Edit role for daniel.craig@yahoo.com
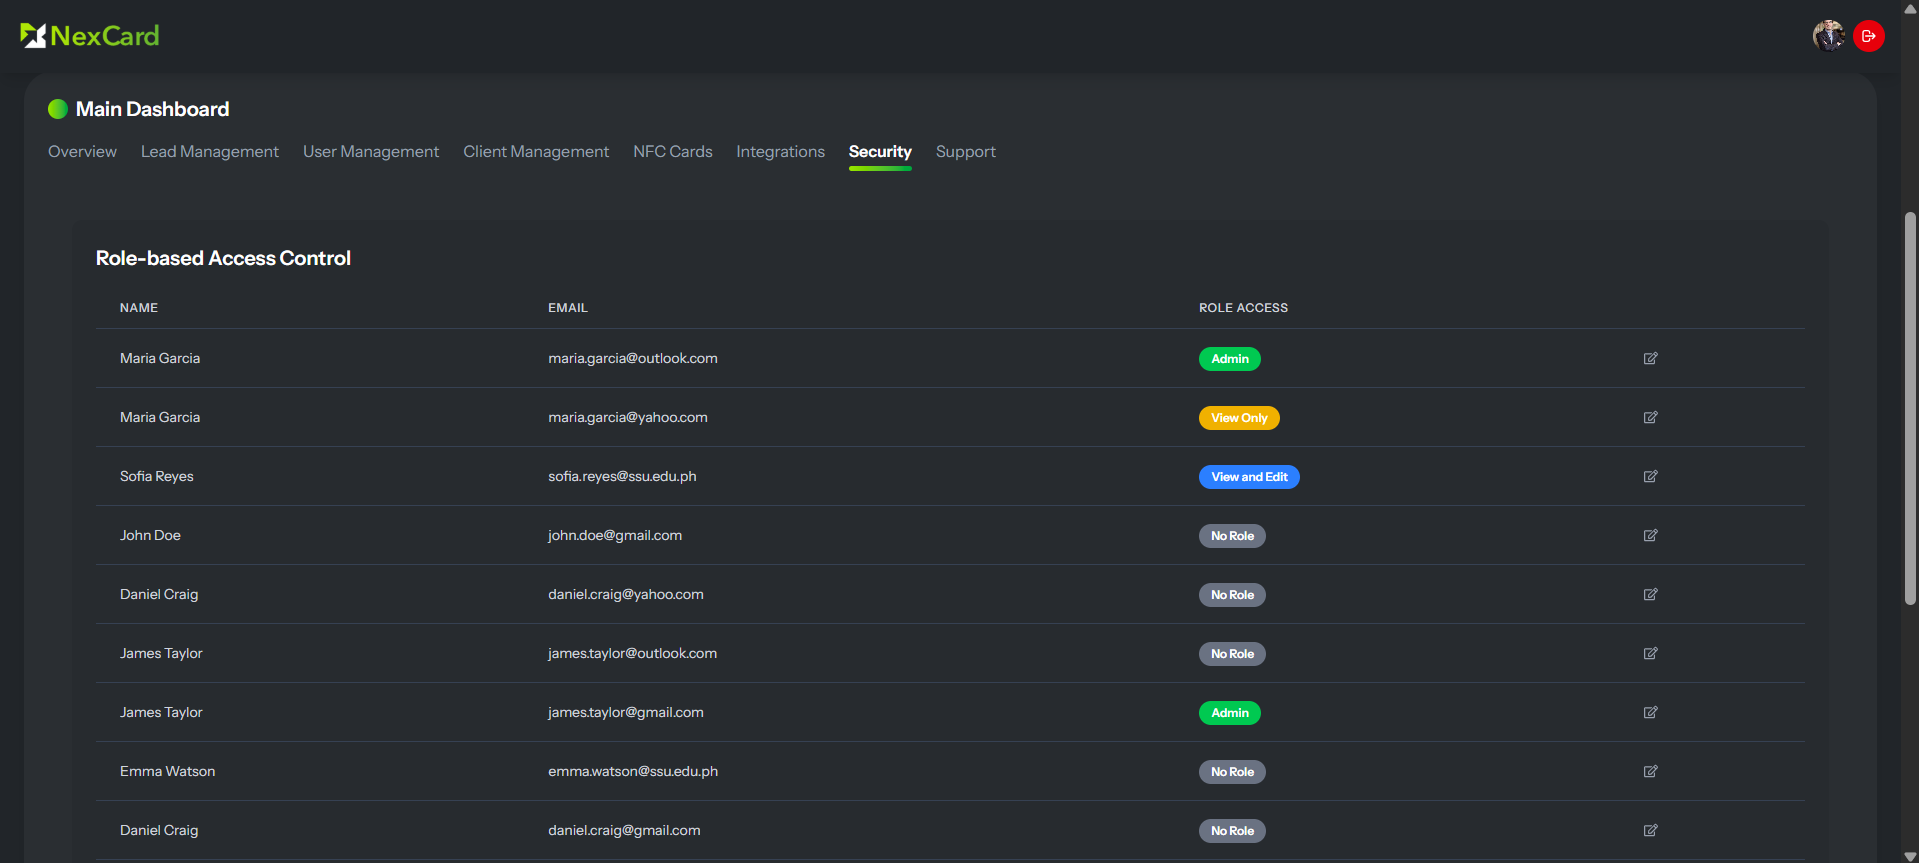This screenshot has width=1919, height=863. tap(1650, 594)
